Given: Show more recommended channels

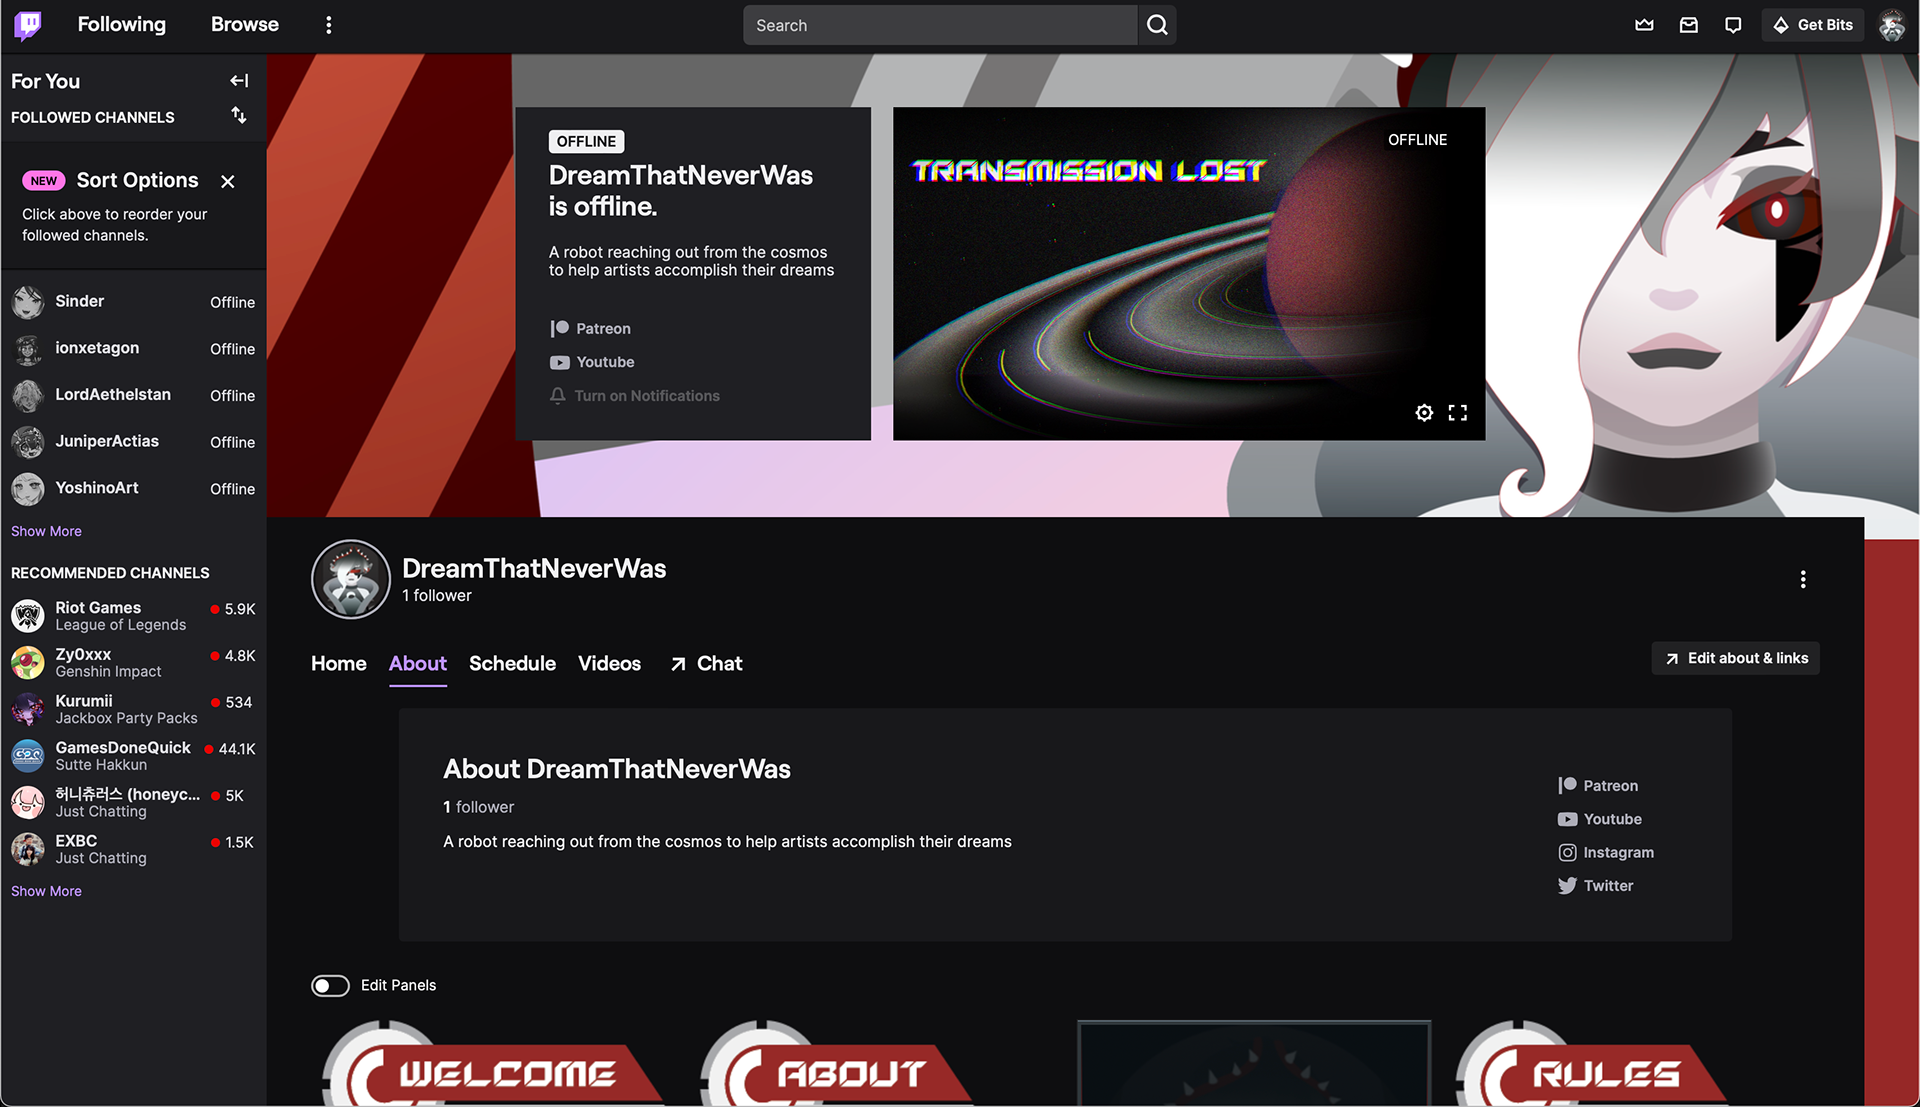Looking at the screenshot, I should coord(46,891).
